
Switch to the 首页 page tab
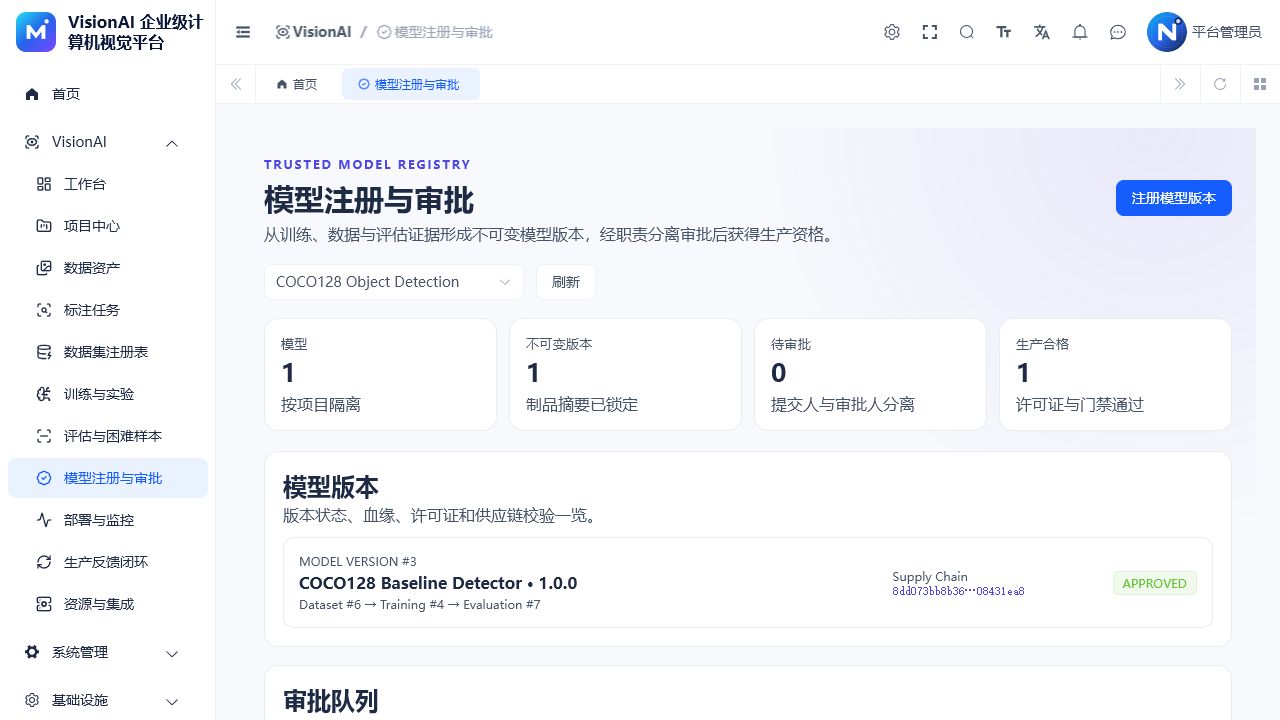click(x=297, y=84)
